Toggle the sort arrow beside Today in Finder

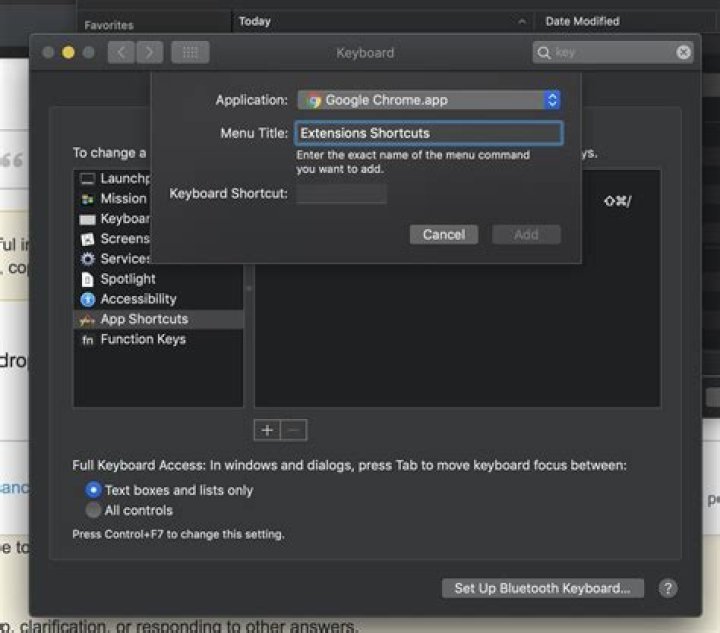[522, 22]
